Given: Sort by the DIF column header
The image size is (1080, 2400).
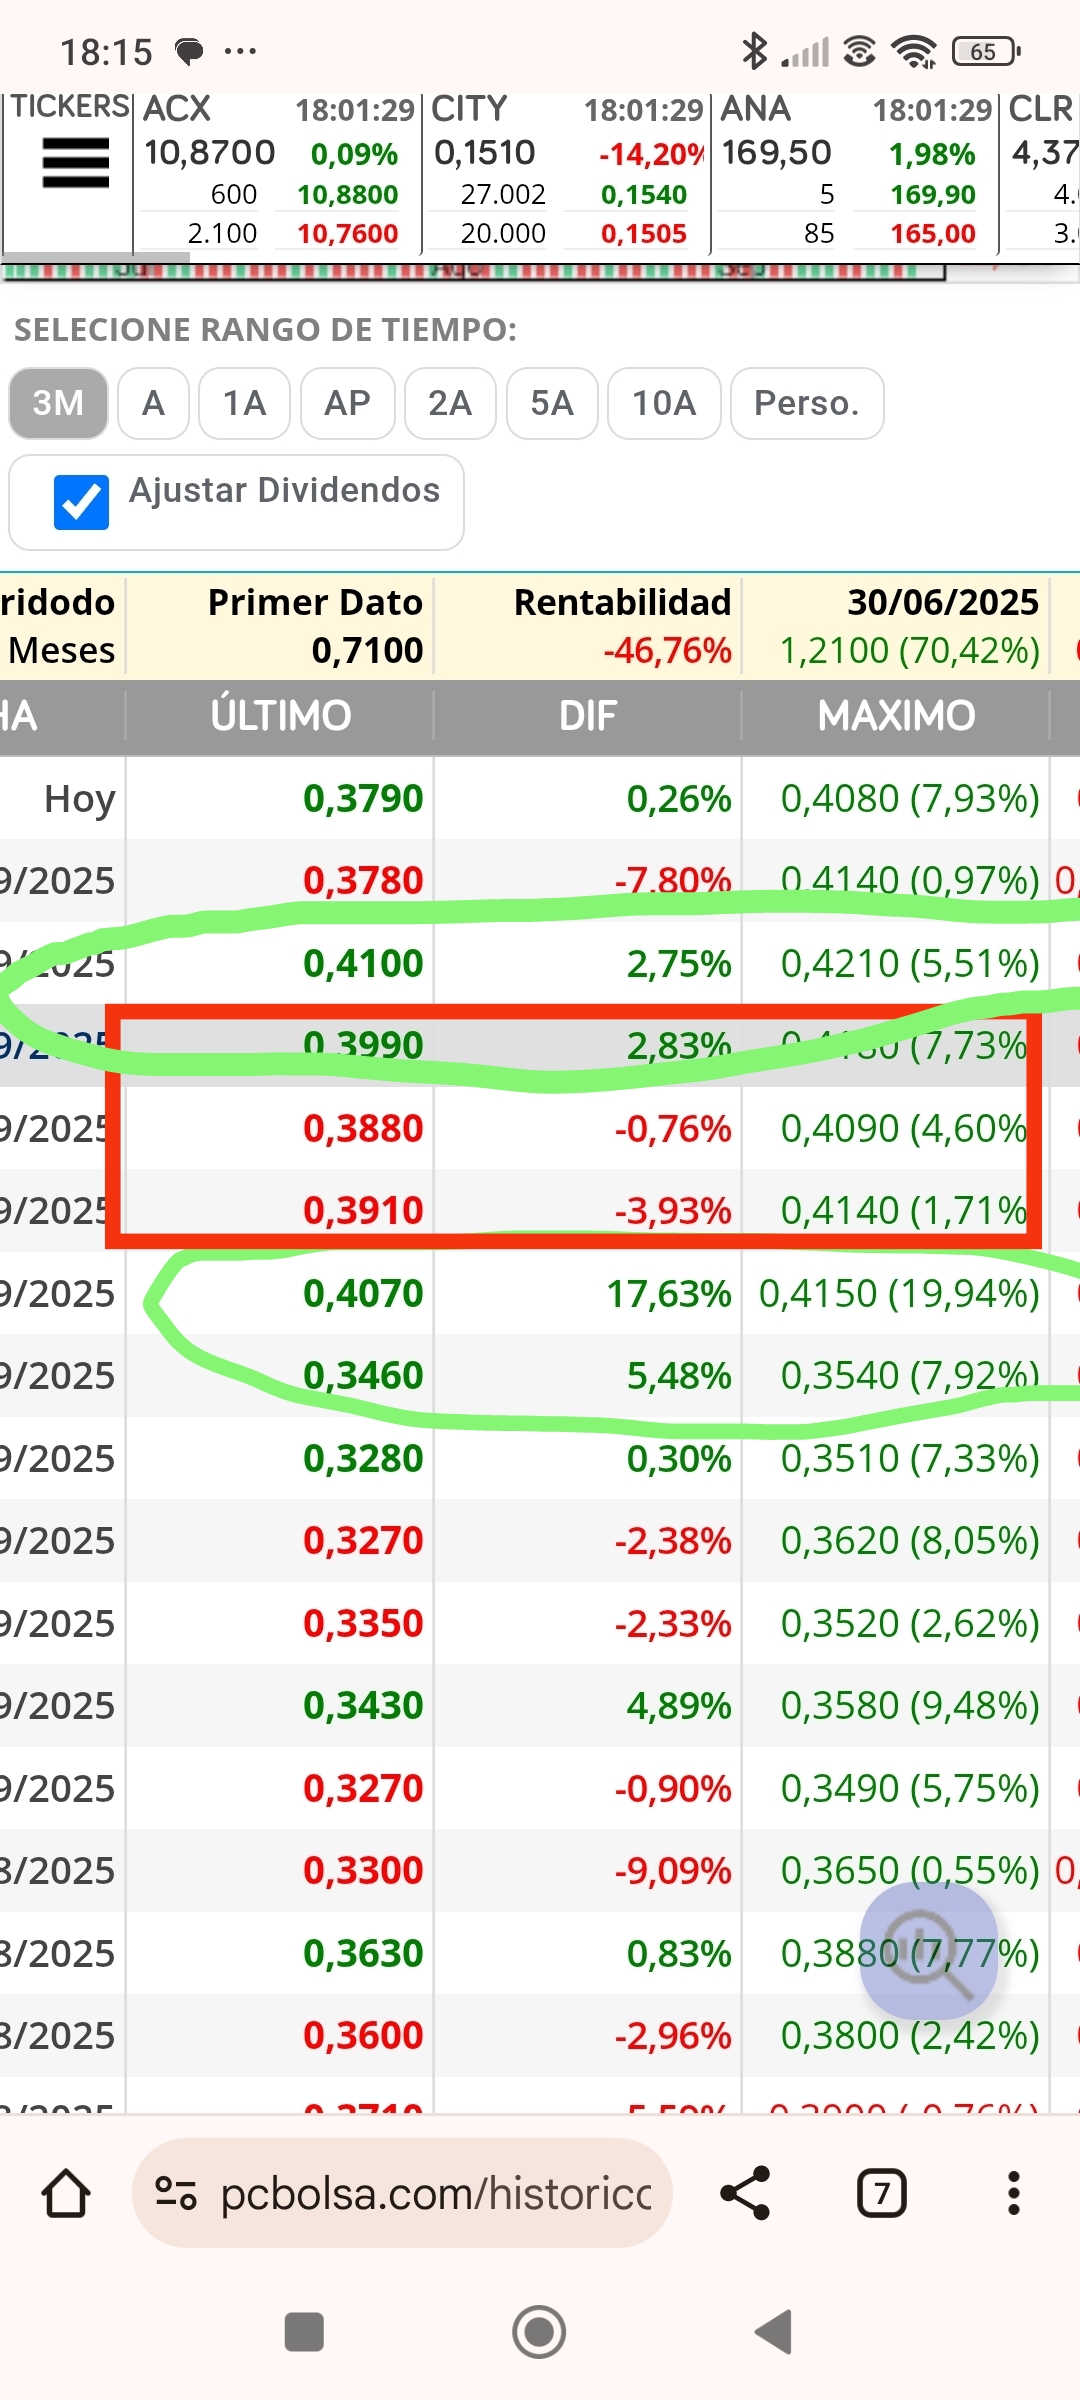Looking at the screenshot, I should click(588, 716).
